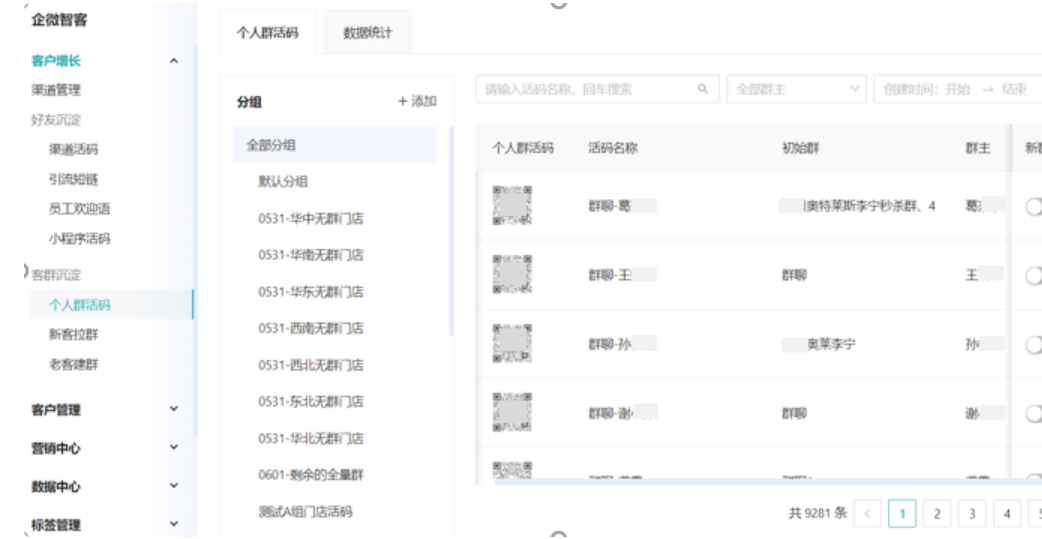1042x539 pixels.
Task: Click the QR code in 群聊-孙 row
Action: 512,343
